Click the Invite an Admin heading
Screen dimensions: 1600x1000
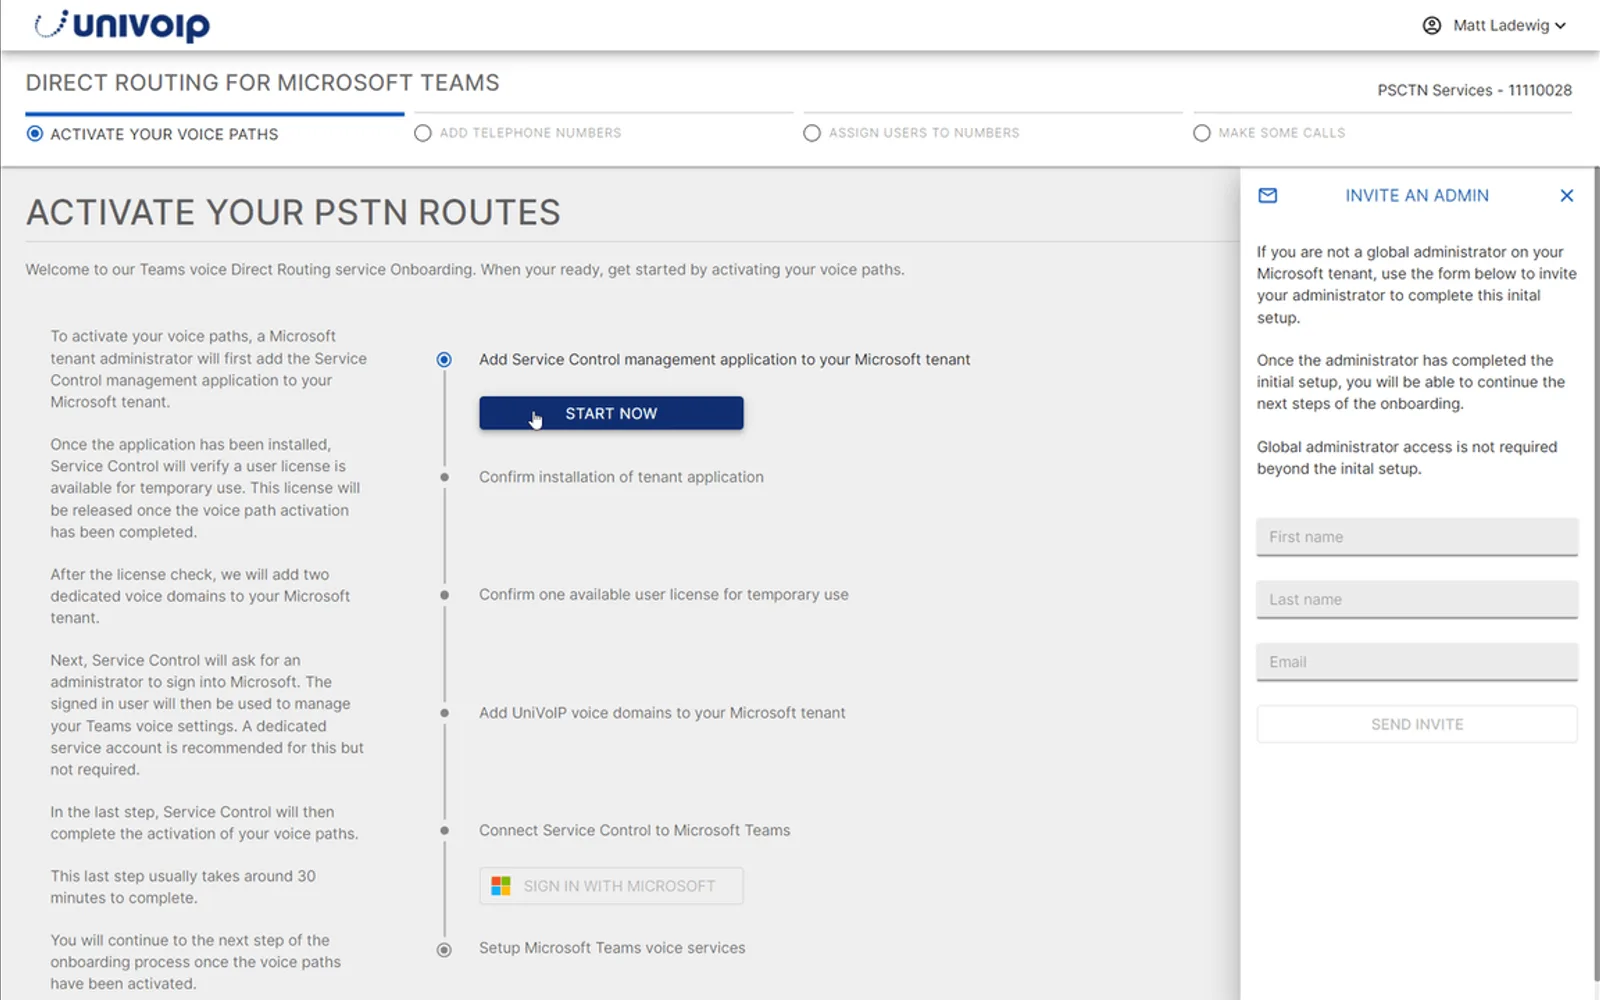[x=1417, y=196]
